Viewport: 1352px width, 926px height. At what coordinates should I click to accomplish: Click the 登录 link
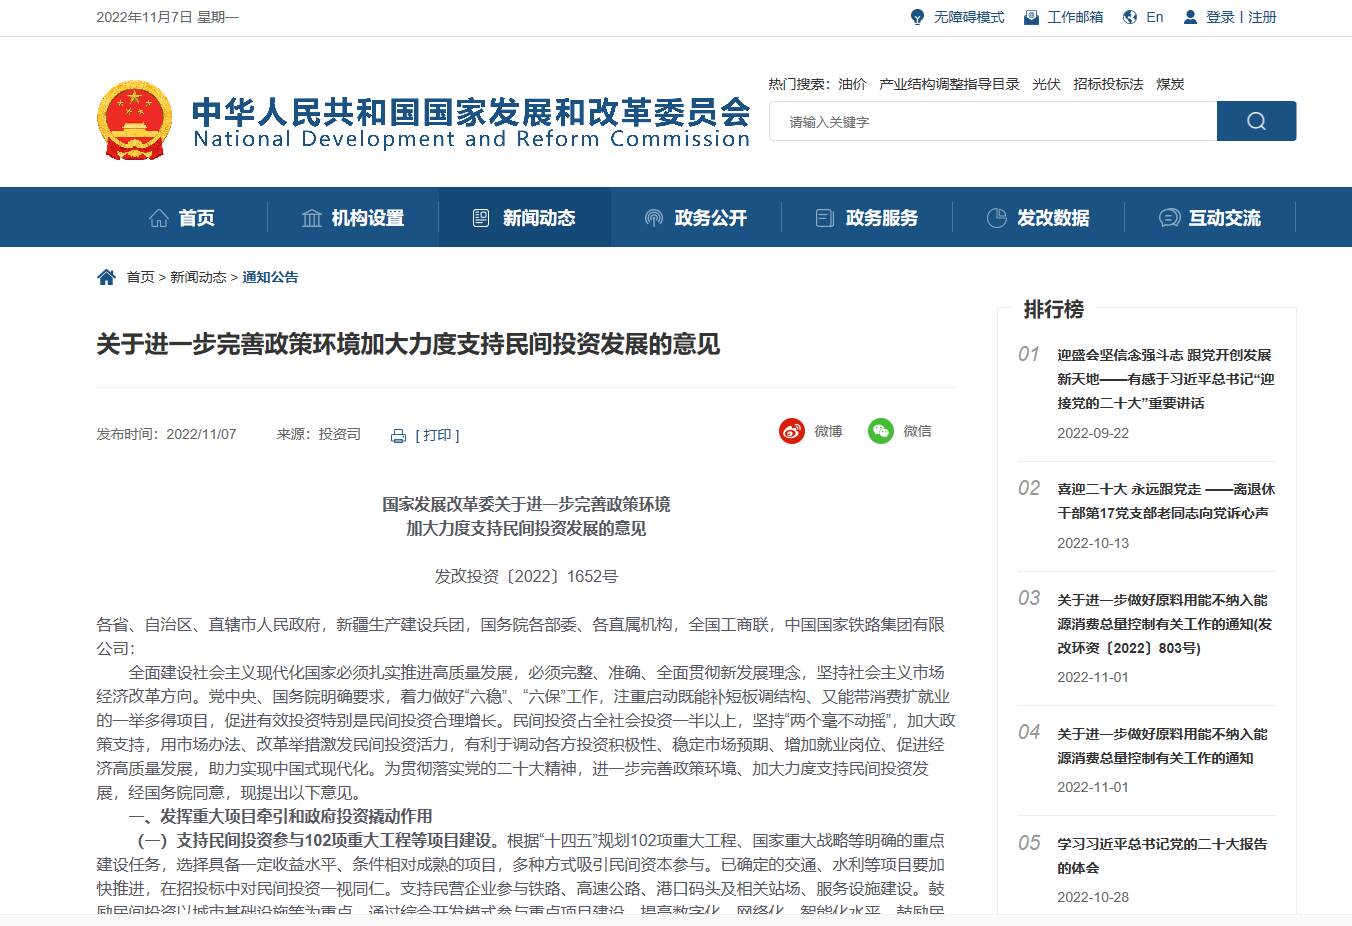[1220, 17]
